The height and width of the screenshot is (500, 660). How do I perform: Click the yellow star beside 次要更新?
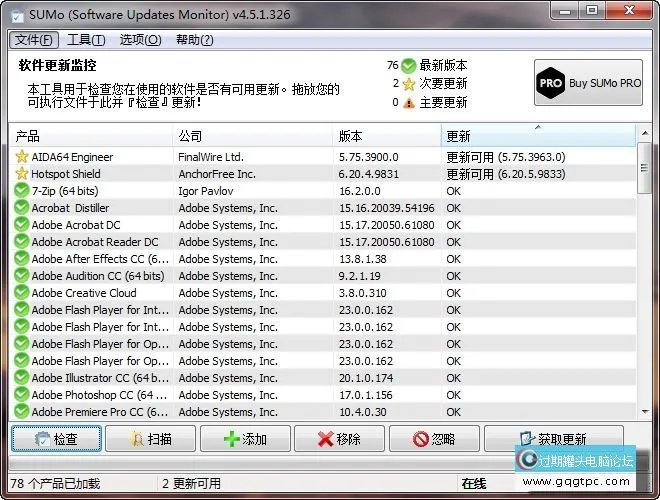point(409,84)
